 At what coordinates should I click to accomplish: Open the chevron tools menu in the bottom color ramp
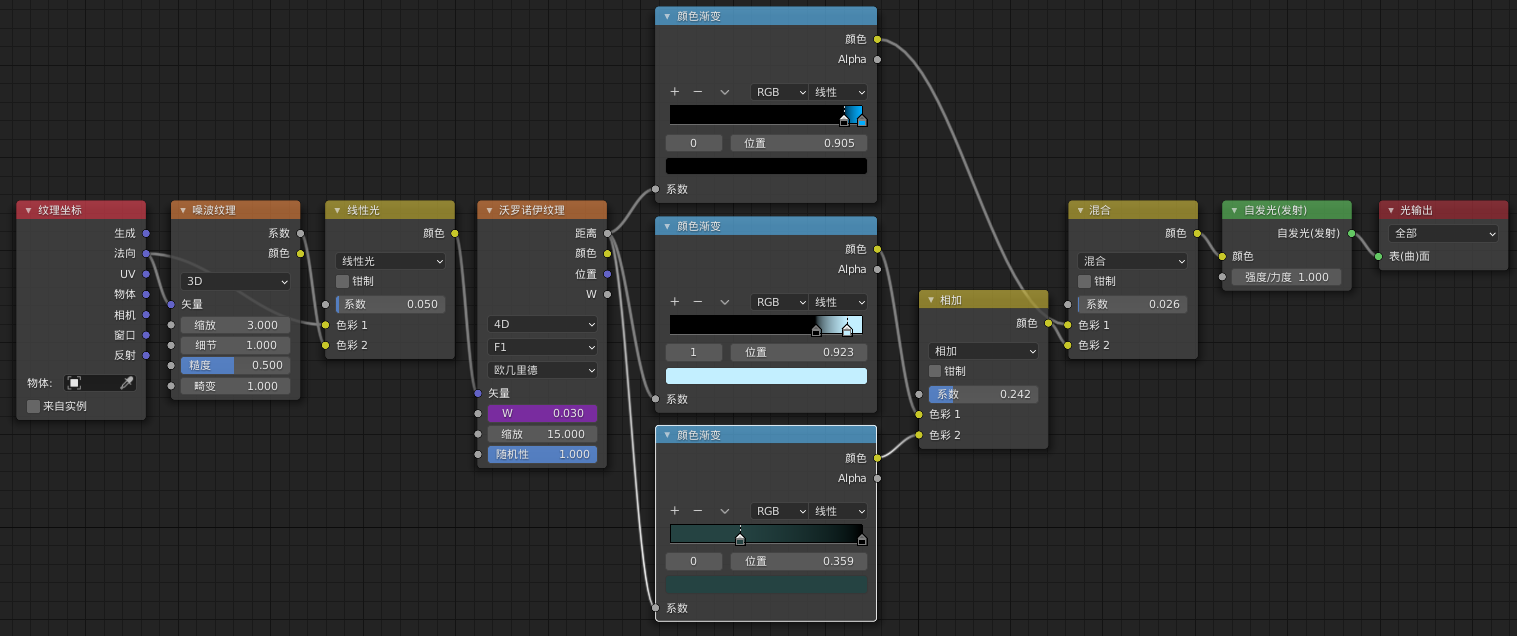pyautogui.click(x=725, y=511)
